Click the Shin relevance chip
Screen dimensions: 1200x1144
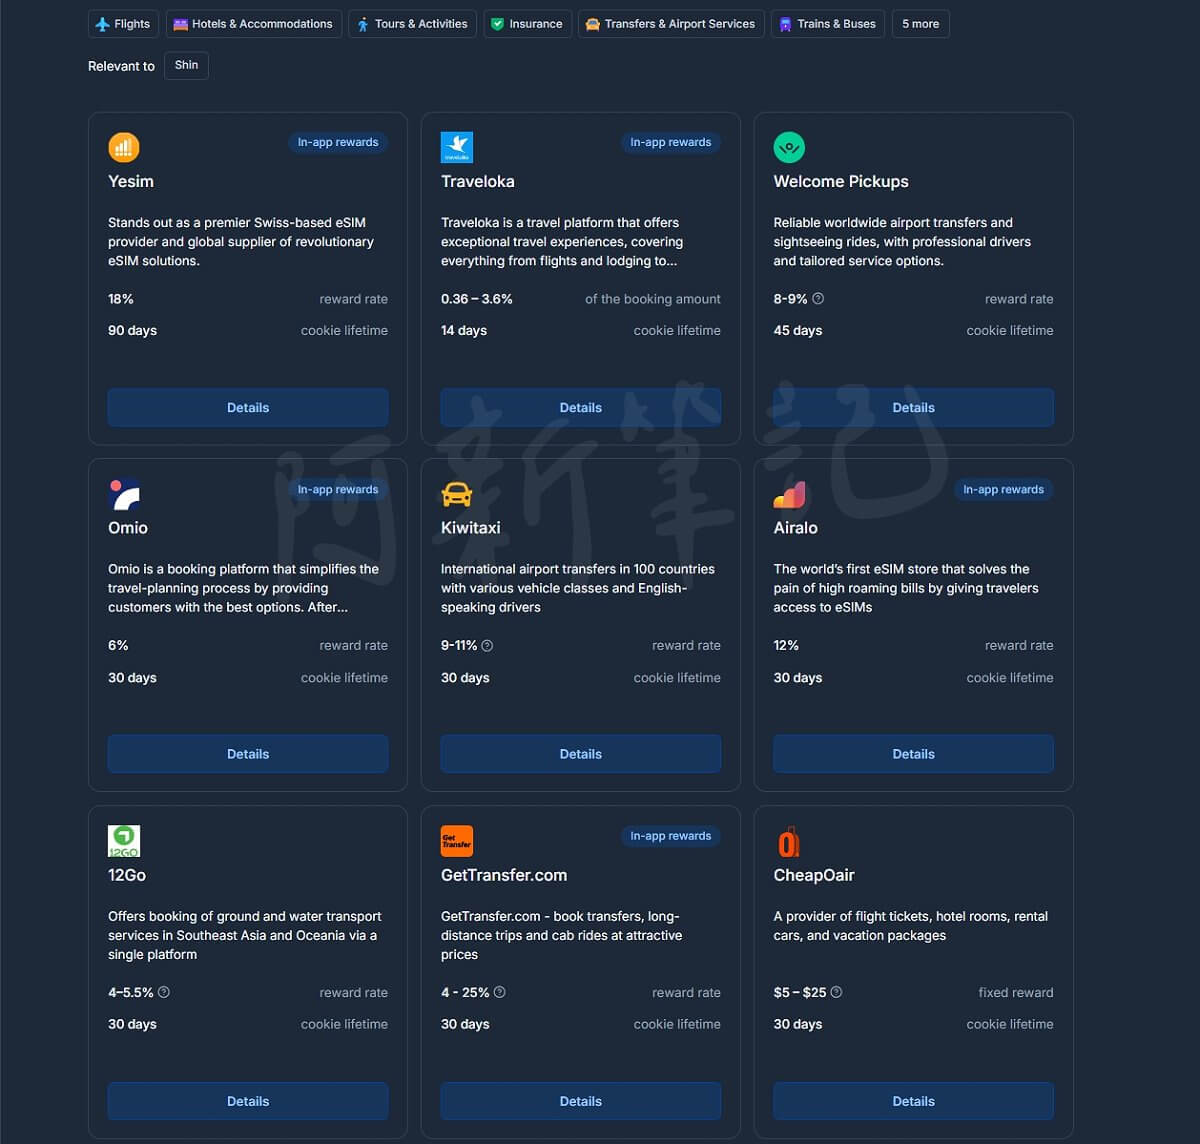click(186, 65)
